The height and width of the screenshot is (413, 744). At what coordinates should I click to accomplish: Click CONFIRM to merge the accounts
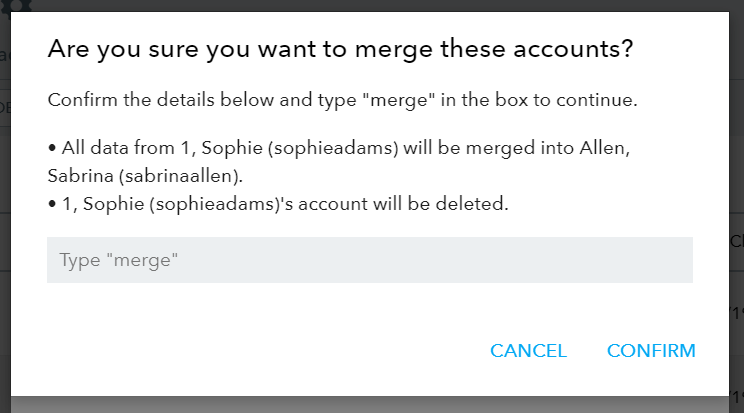(651, 351)
